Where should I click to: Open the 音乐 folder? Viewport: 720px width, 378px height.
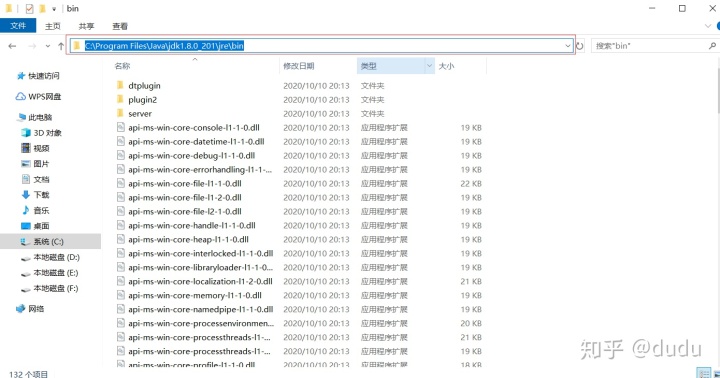(x=41, y=210)
